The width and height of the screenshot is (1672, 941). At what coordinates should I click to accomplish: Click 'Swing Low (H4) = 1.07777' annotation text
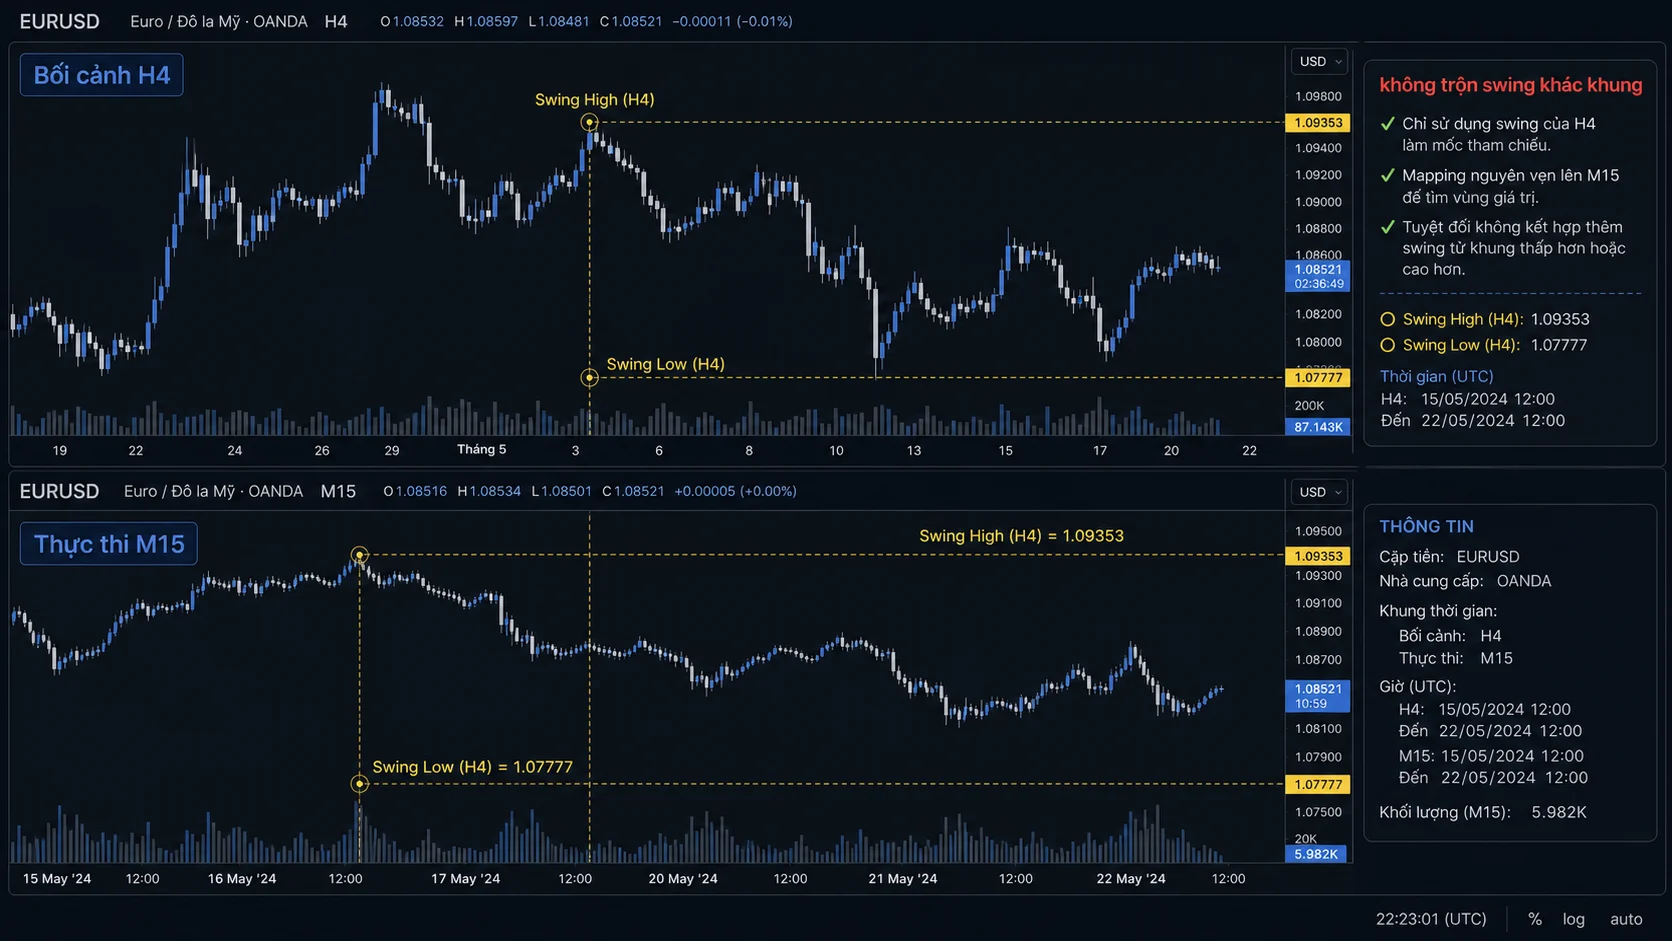pos(472,767)
